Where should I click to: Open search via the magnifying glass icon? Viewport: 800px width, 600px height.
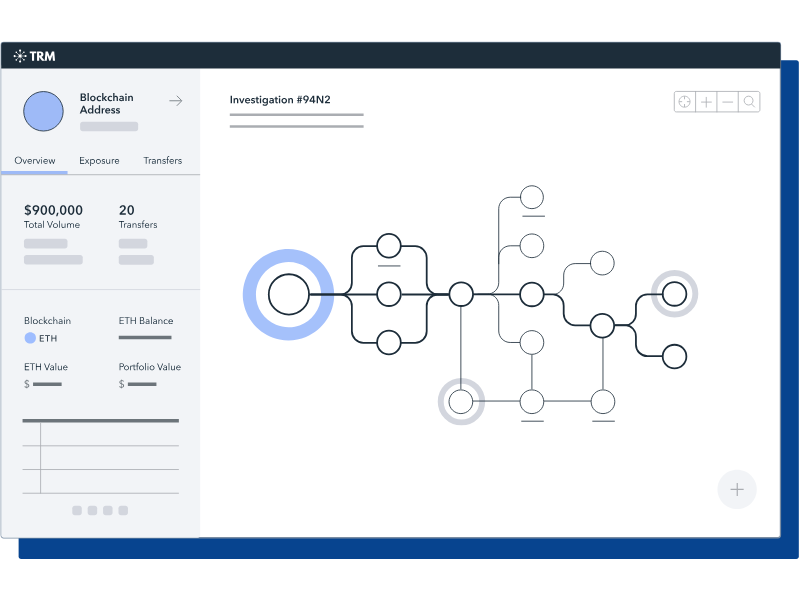(x=749, y=101)
